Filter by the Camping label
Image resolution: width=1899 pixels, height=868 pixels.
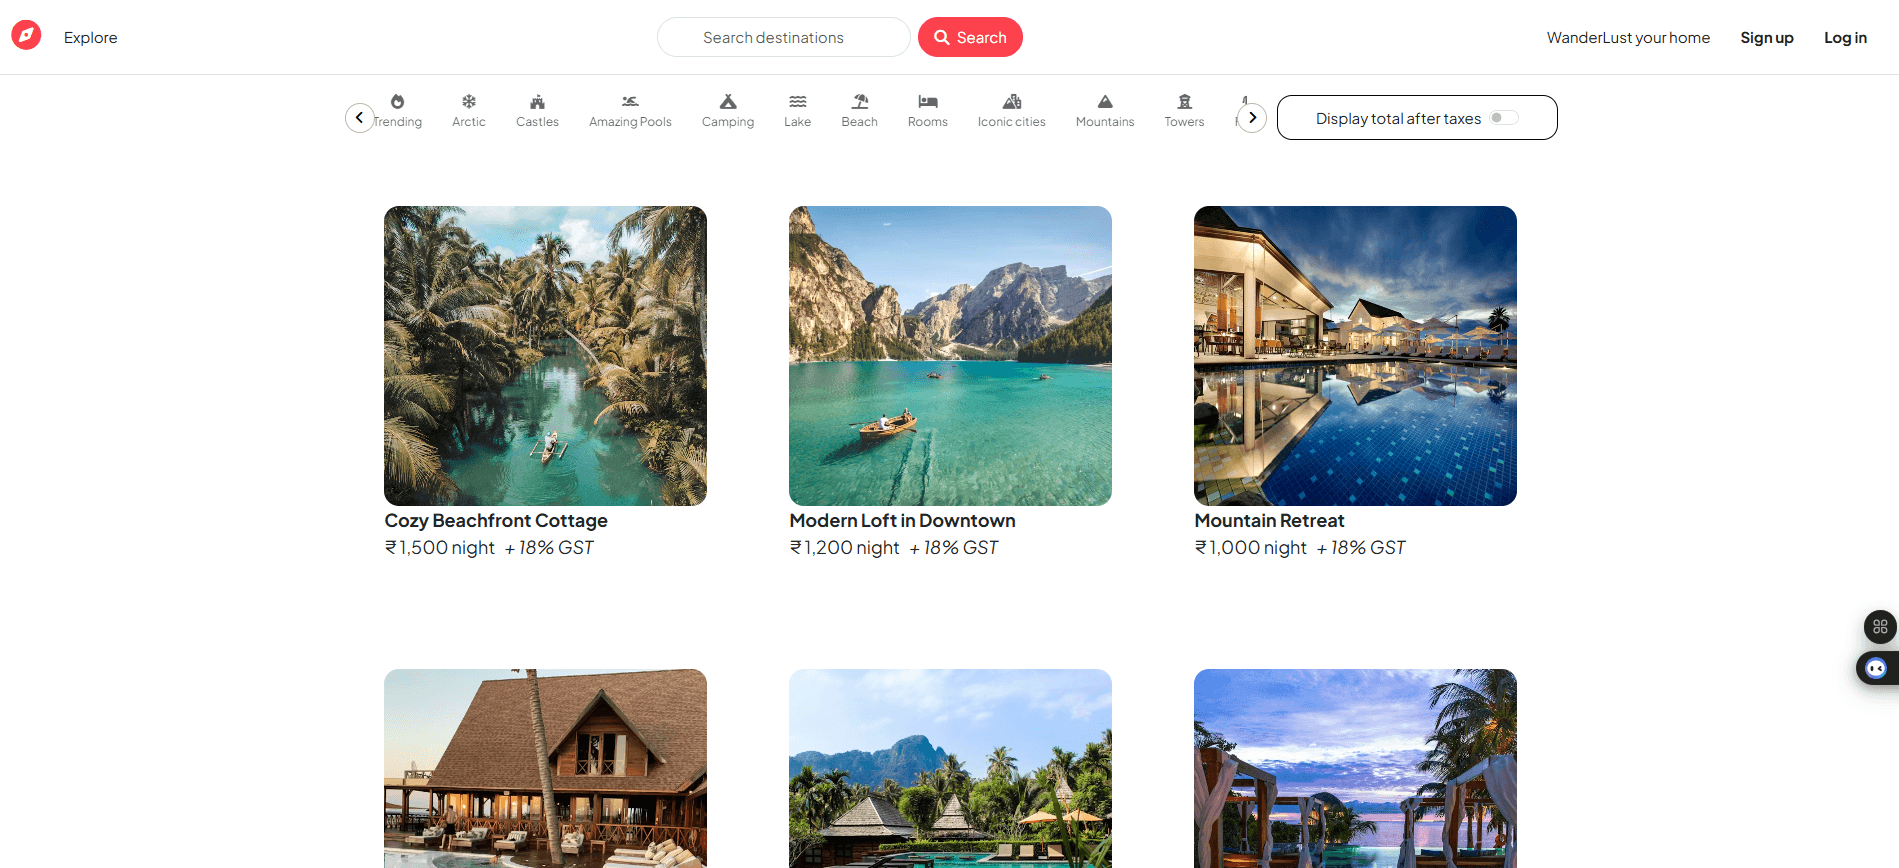coord(728,122)
